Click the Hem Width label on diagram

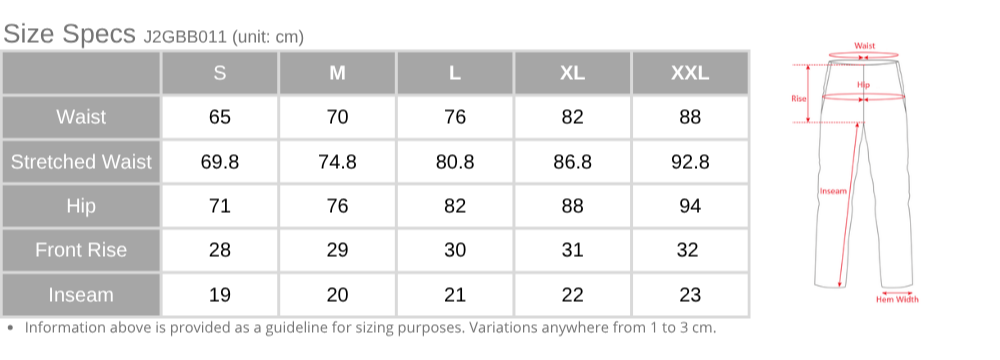pyautogui.click(x=897, y=299)
